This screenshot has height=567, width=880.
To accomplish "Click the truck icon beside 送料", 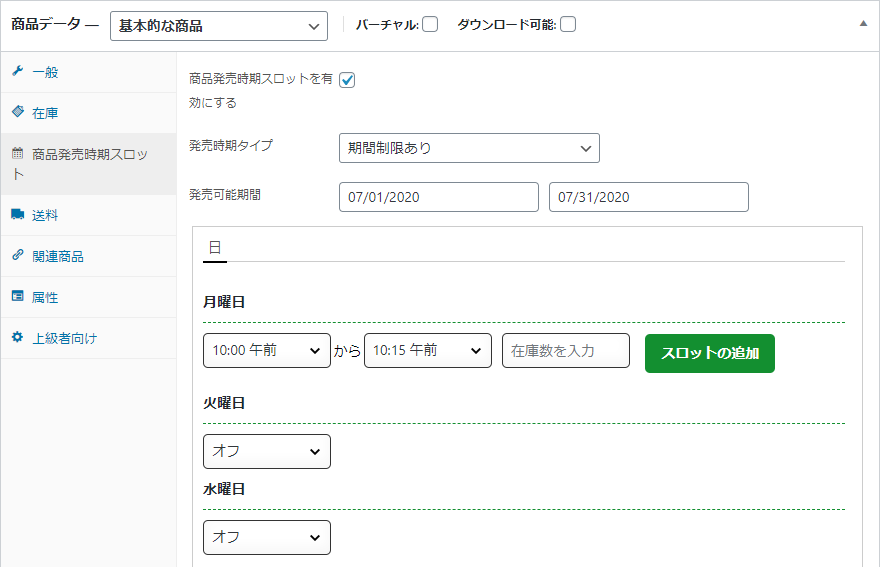I will [x=17, y=214].
